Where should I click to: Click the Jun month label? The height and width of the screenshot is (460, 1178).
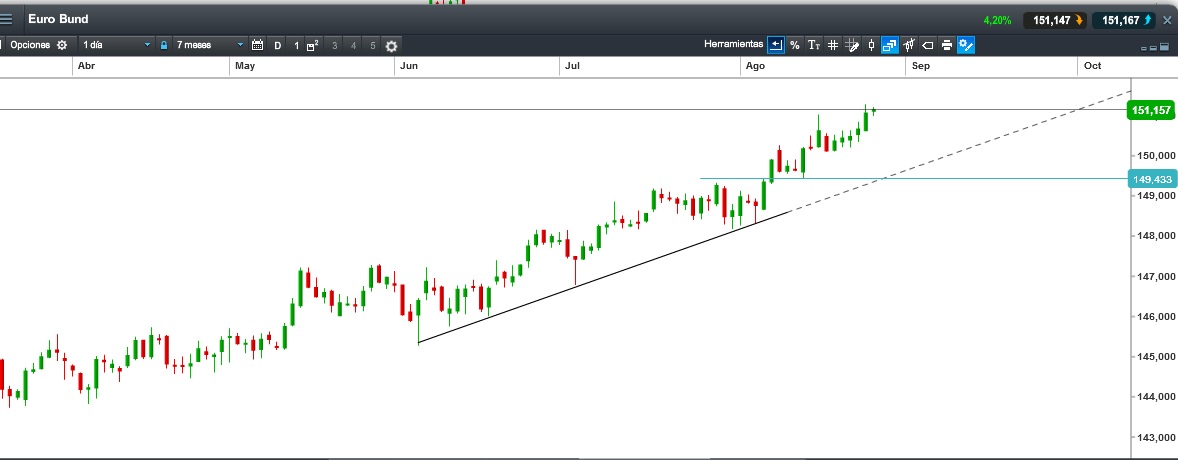click(409, 66)
